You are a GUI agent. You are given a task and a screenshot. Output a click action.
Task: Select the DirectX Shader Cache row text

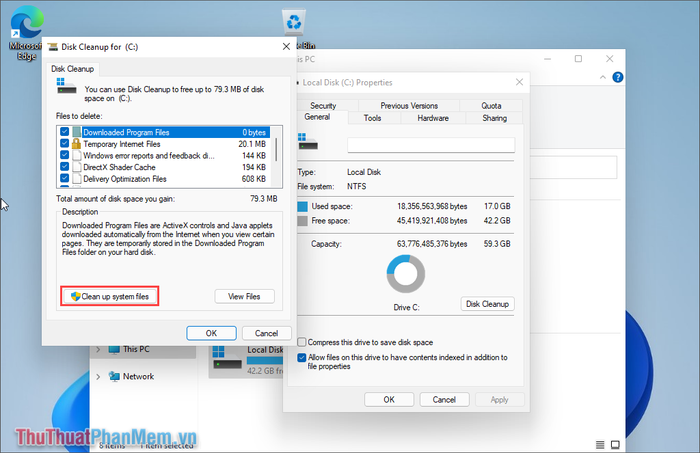[119, 167]
